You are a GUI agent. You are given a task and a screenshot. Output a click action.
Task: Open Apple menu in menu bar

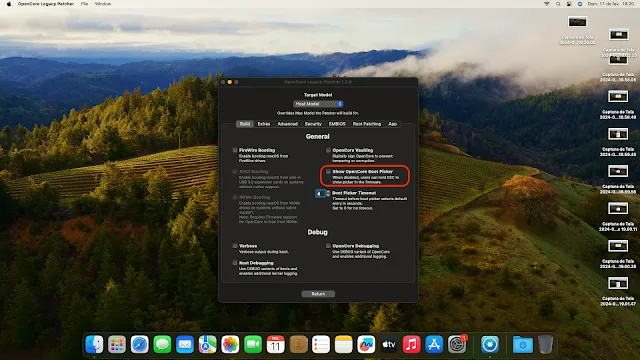click(x=9, y=4)
